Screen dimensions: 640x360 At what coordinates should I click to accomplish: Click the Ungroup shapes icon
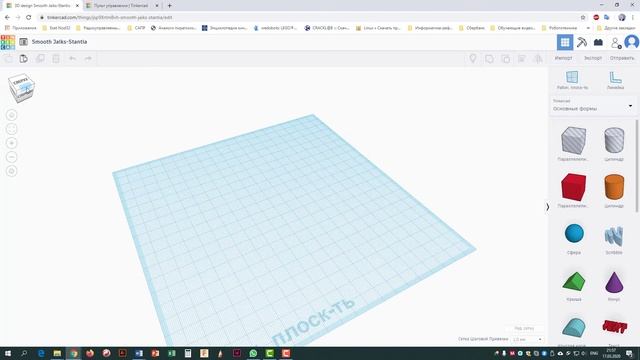coord(506,59)
